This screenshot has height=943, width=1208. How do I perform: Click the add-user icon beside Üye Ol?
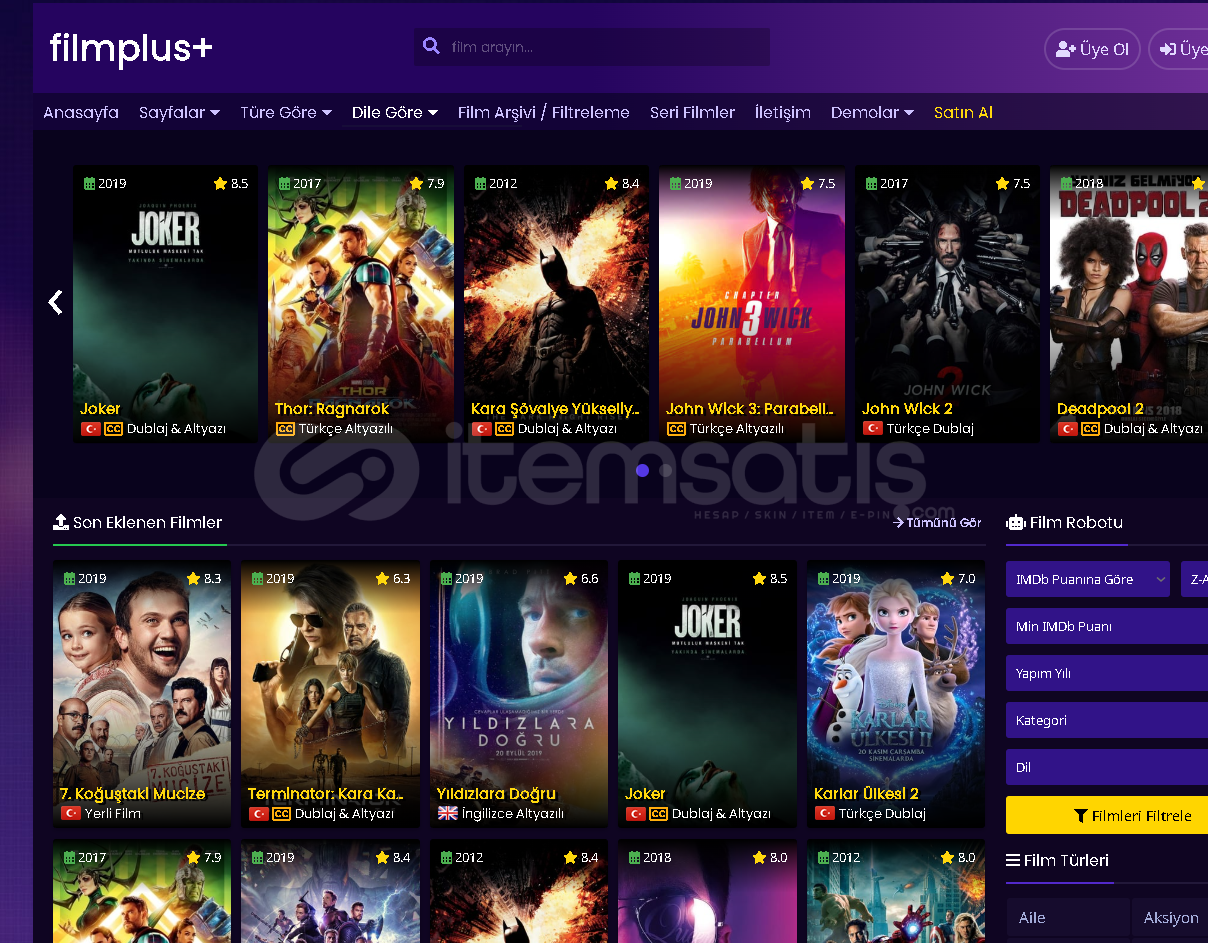[1066, 49]
